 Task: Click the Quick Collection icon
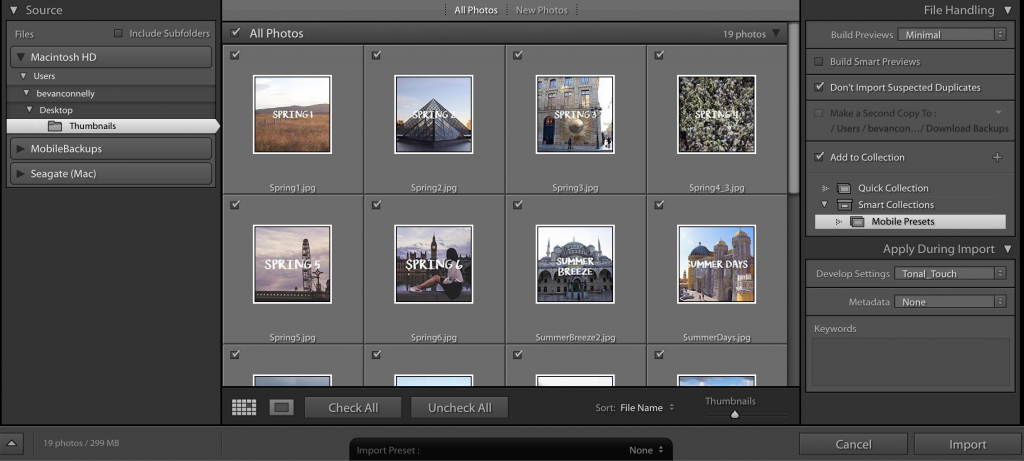(844, 188)
